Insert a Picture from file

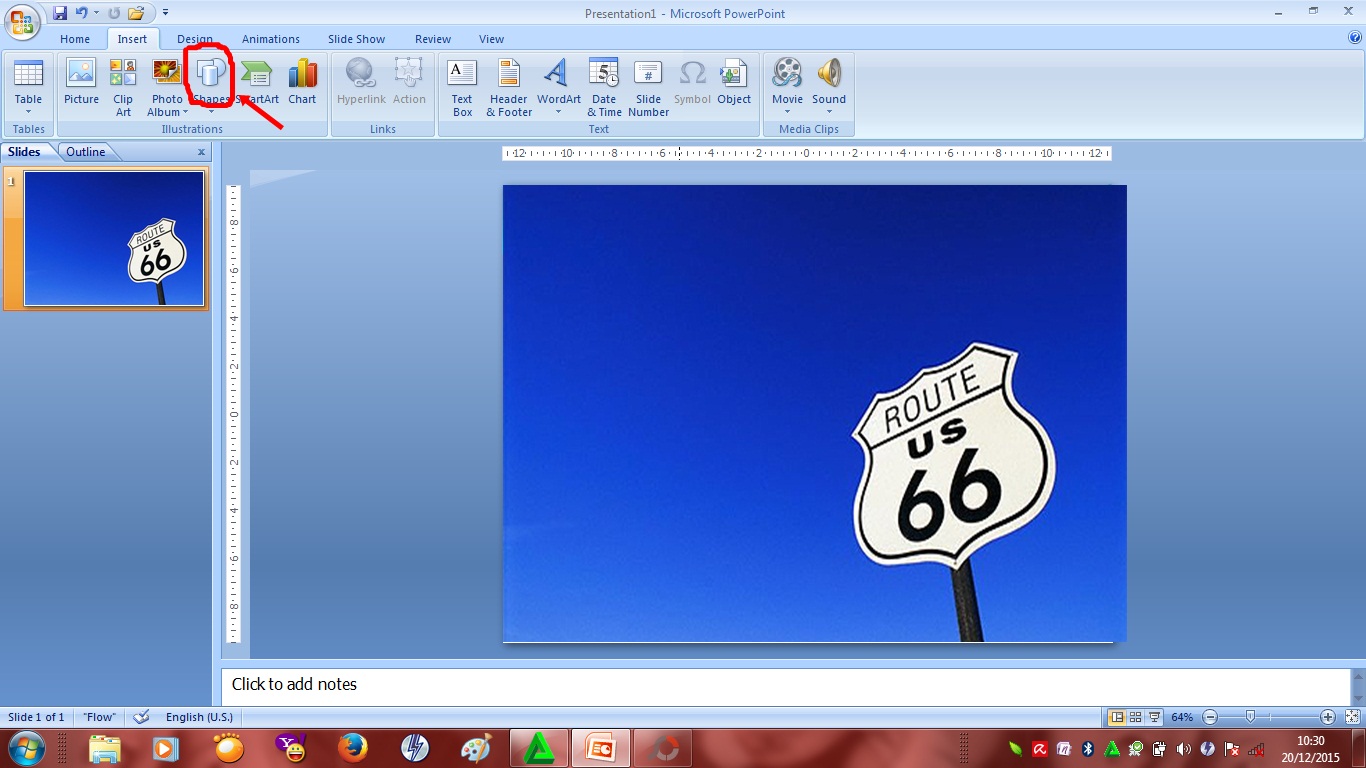(81, 83)
